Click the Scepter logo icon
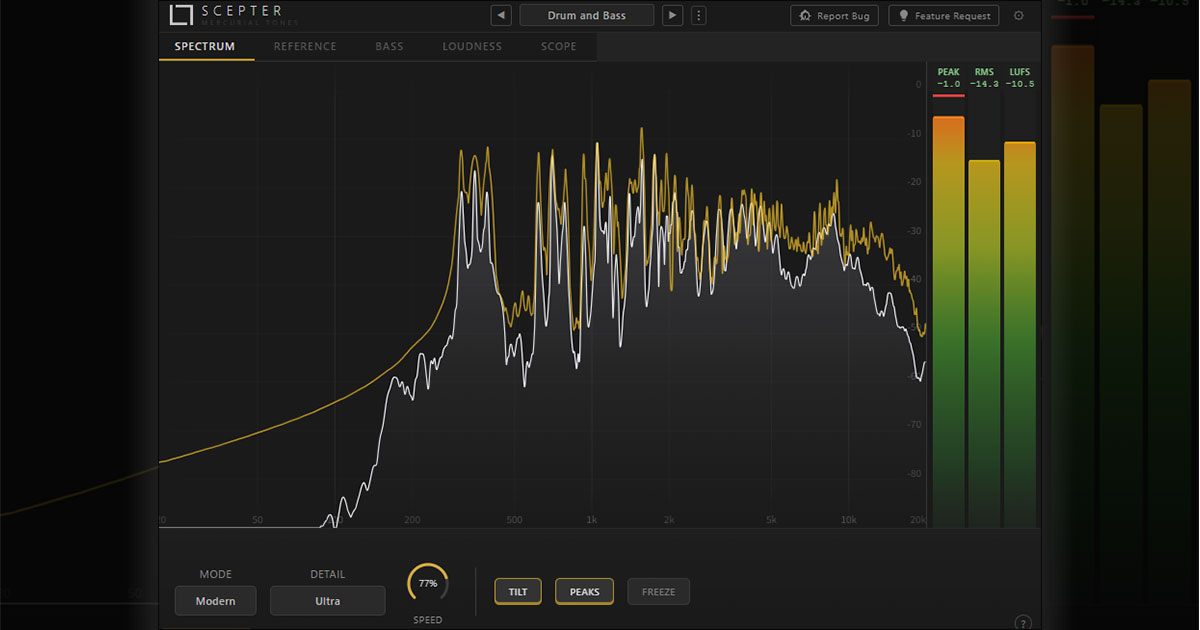Viewport: 1200px width, 630px height. [181, 15]
